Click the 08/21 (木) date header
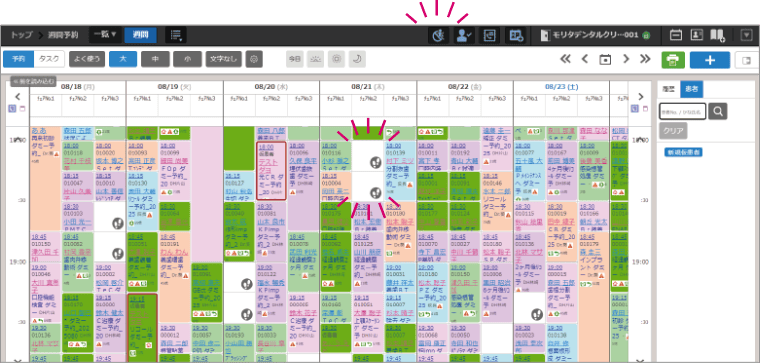760x363 pixels. (x=368, y=87)
